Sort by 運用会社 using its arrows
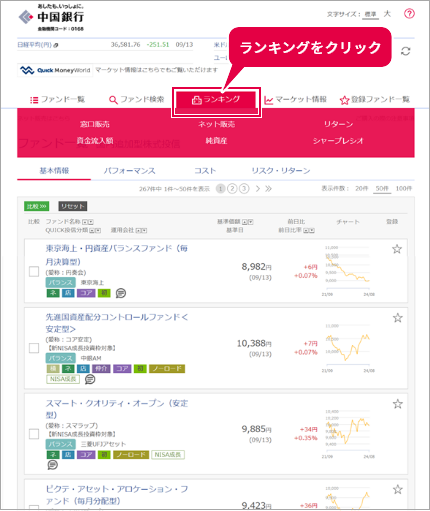430x511 pixels. click(x=141, y=230)
